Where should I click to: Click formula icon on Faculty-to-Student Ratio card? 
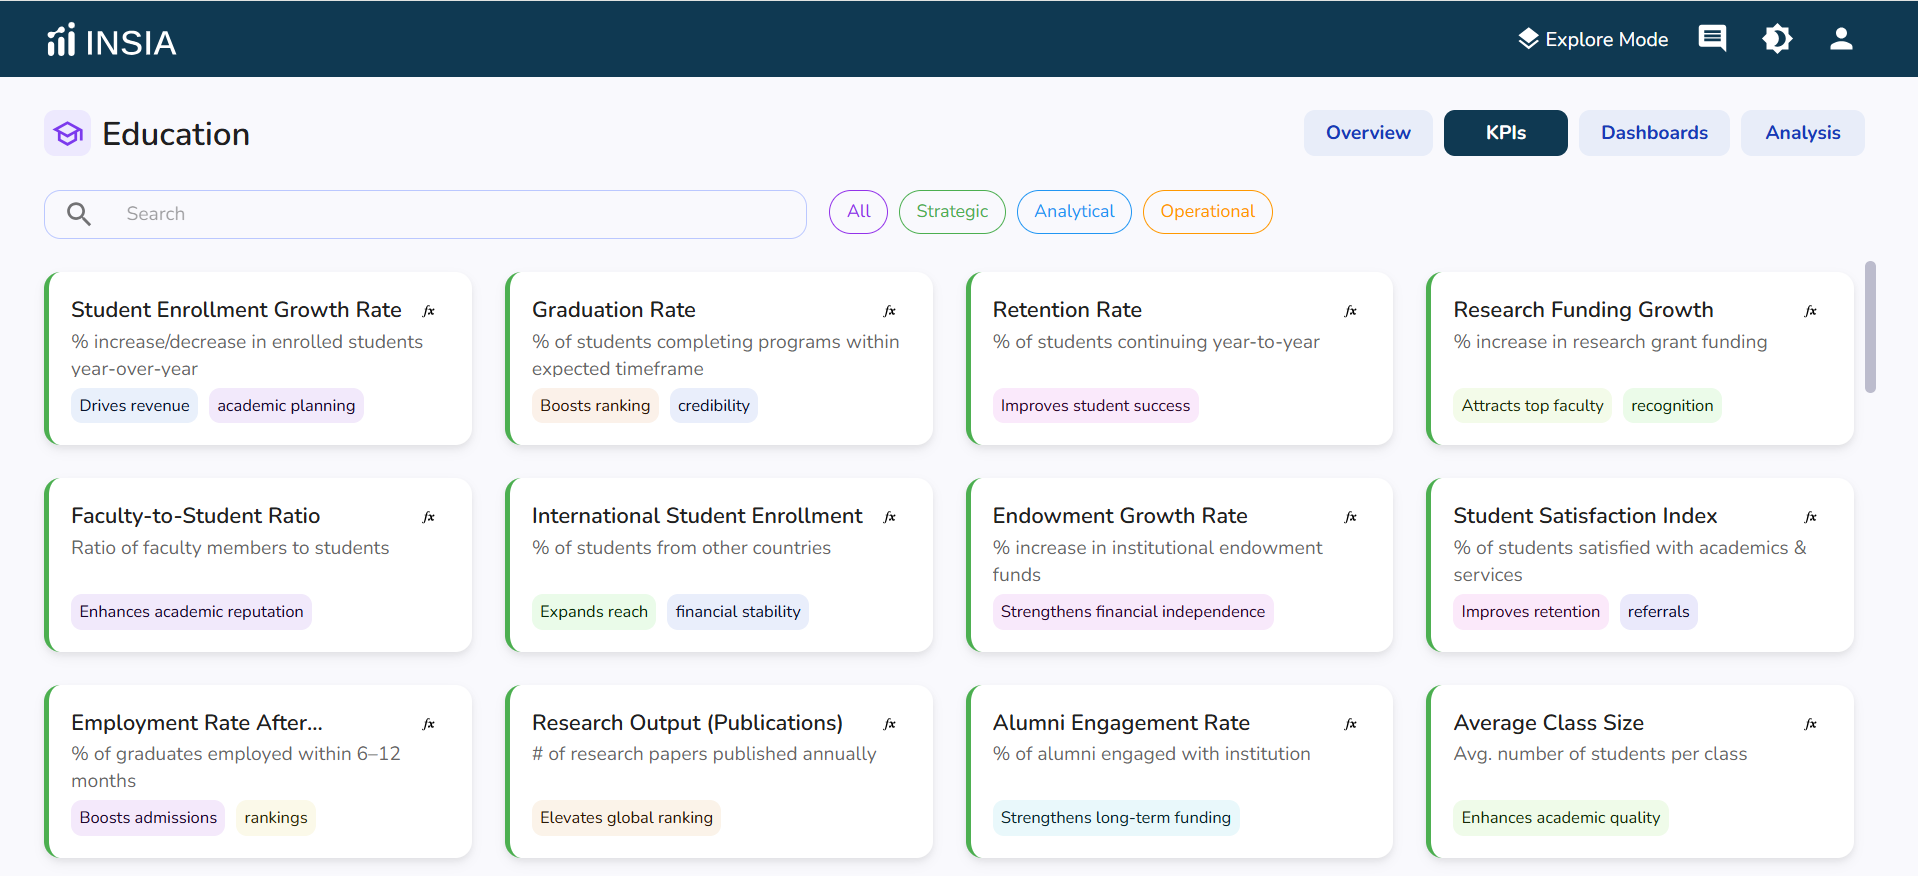[x=429, y=517]
